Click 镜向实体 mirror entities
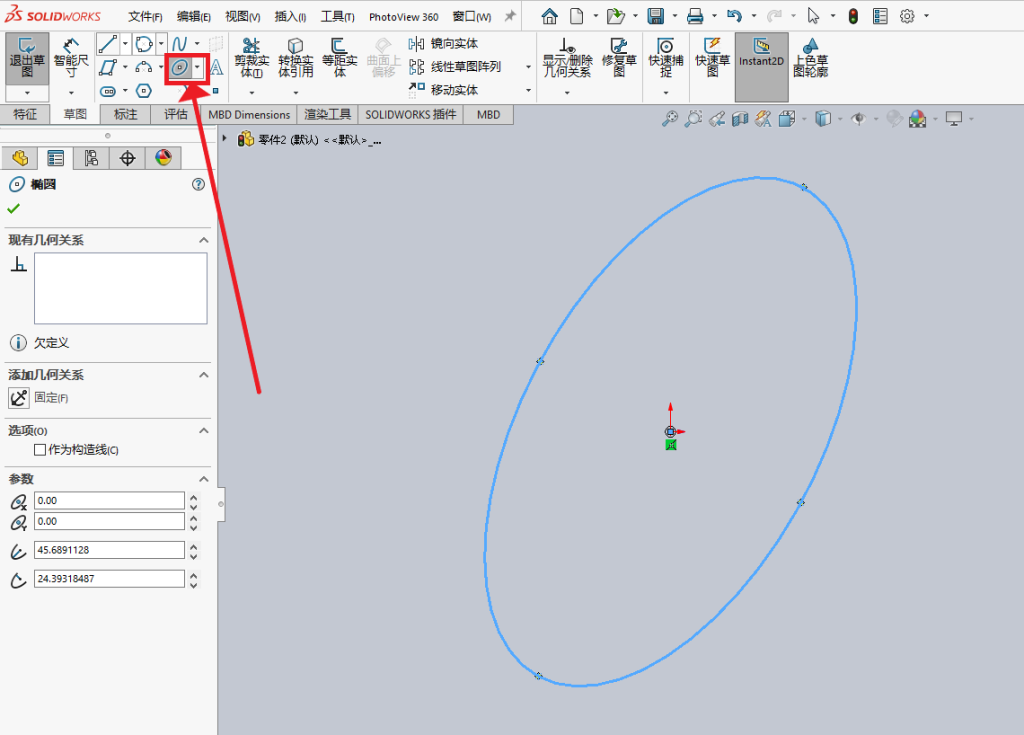The image size is (1024, 735). [443, 44]
